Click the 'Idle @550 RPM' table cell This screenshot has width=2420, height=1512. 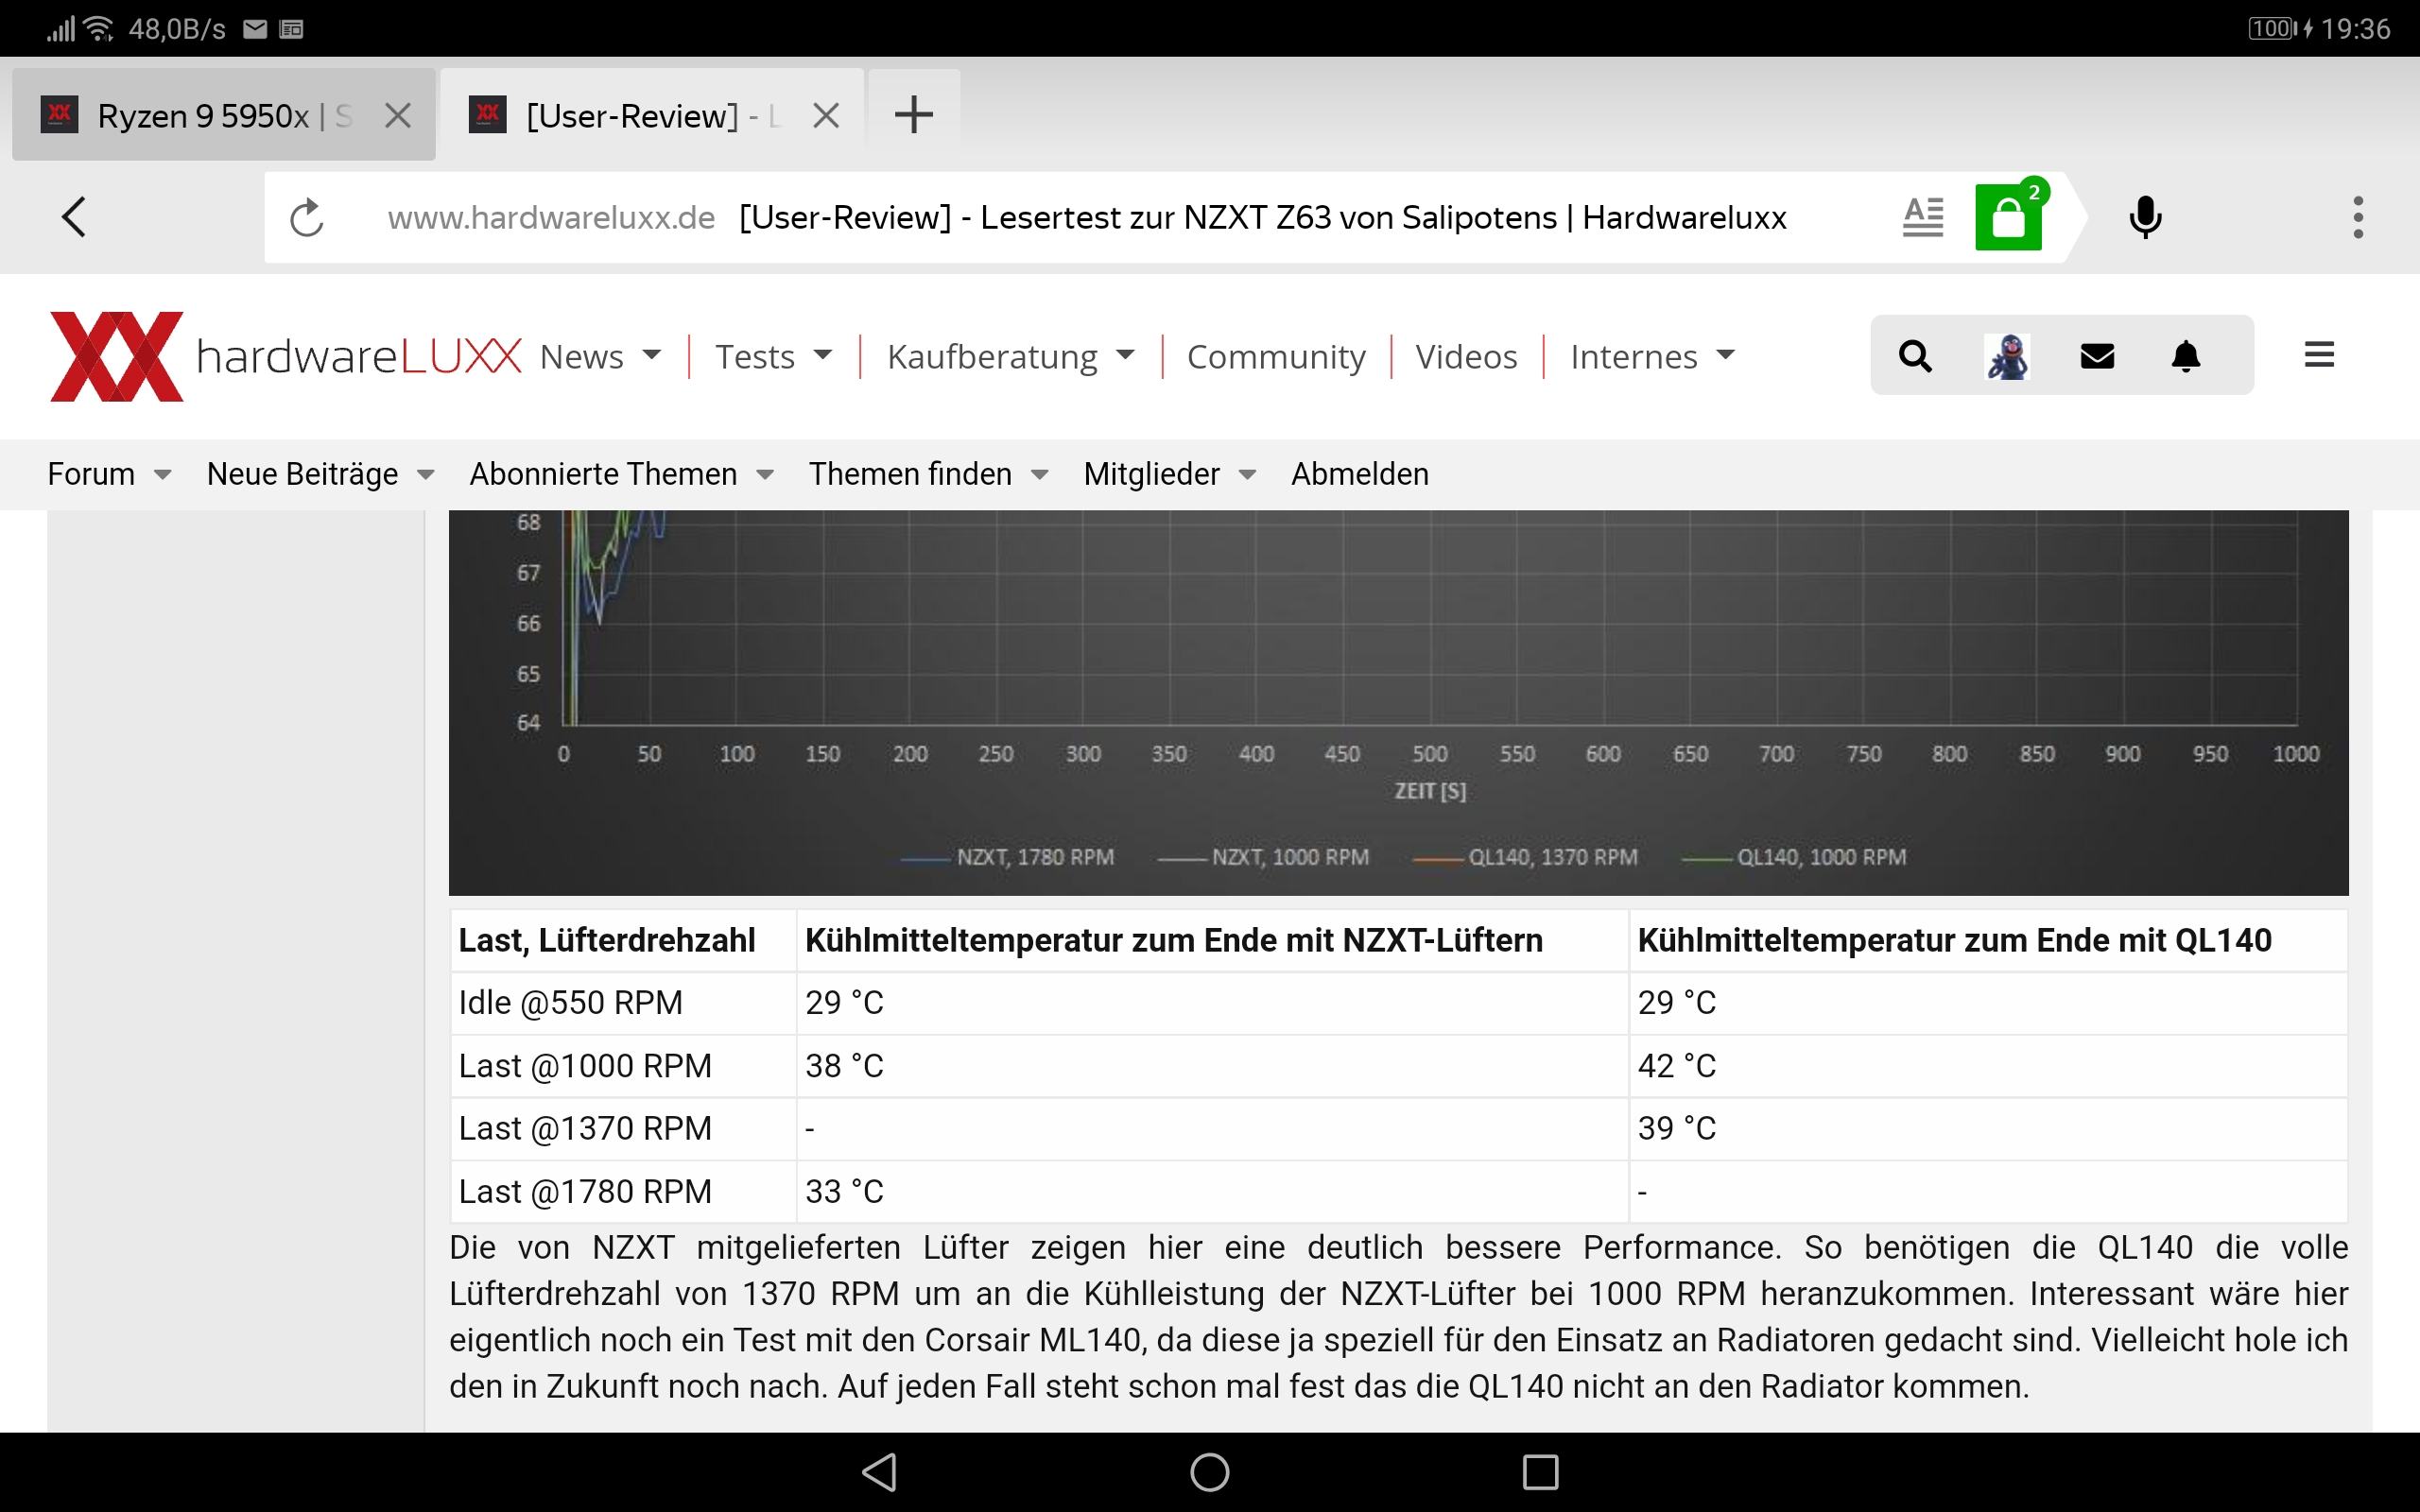[623, 1002]
